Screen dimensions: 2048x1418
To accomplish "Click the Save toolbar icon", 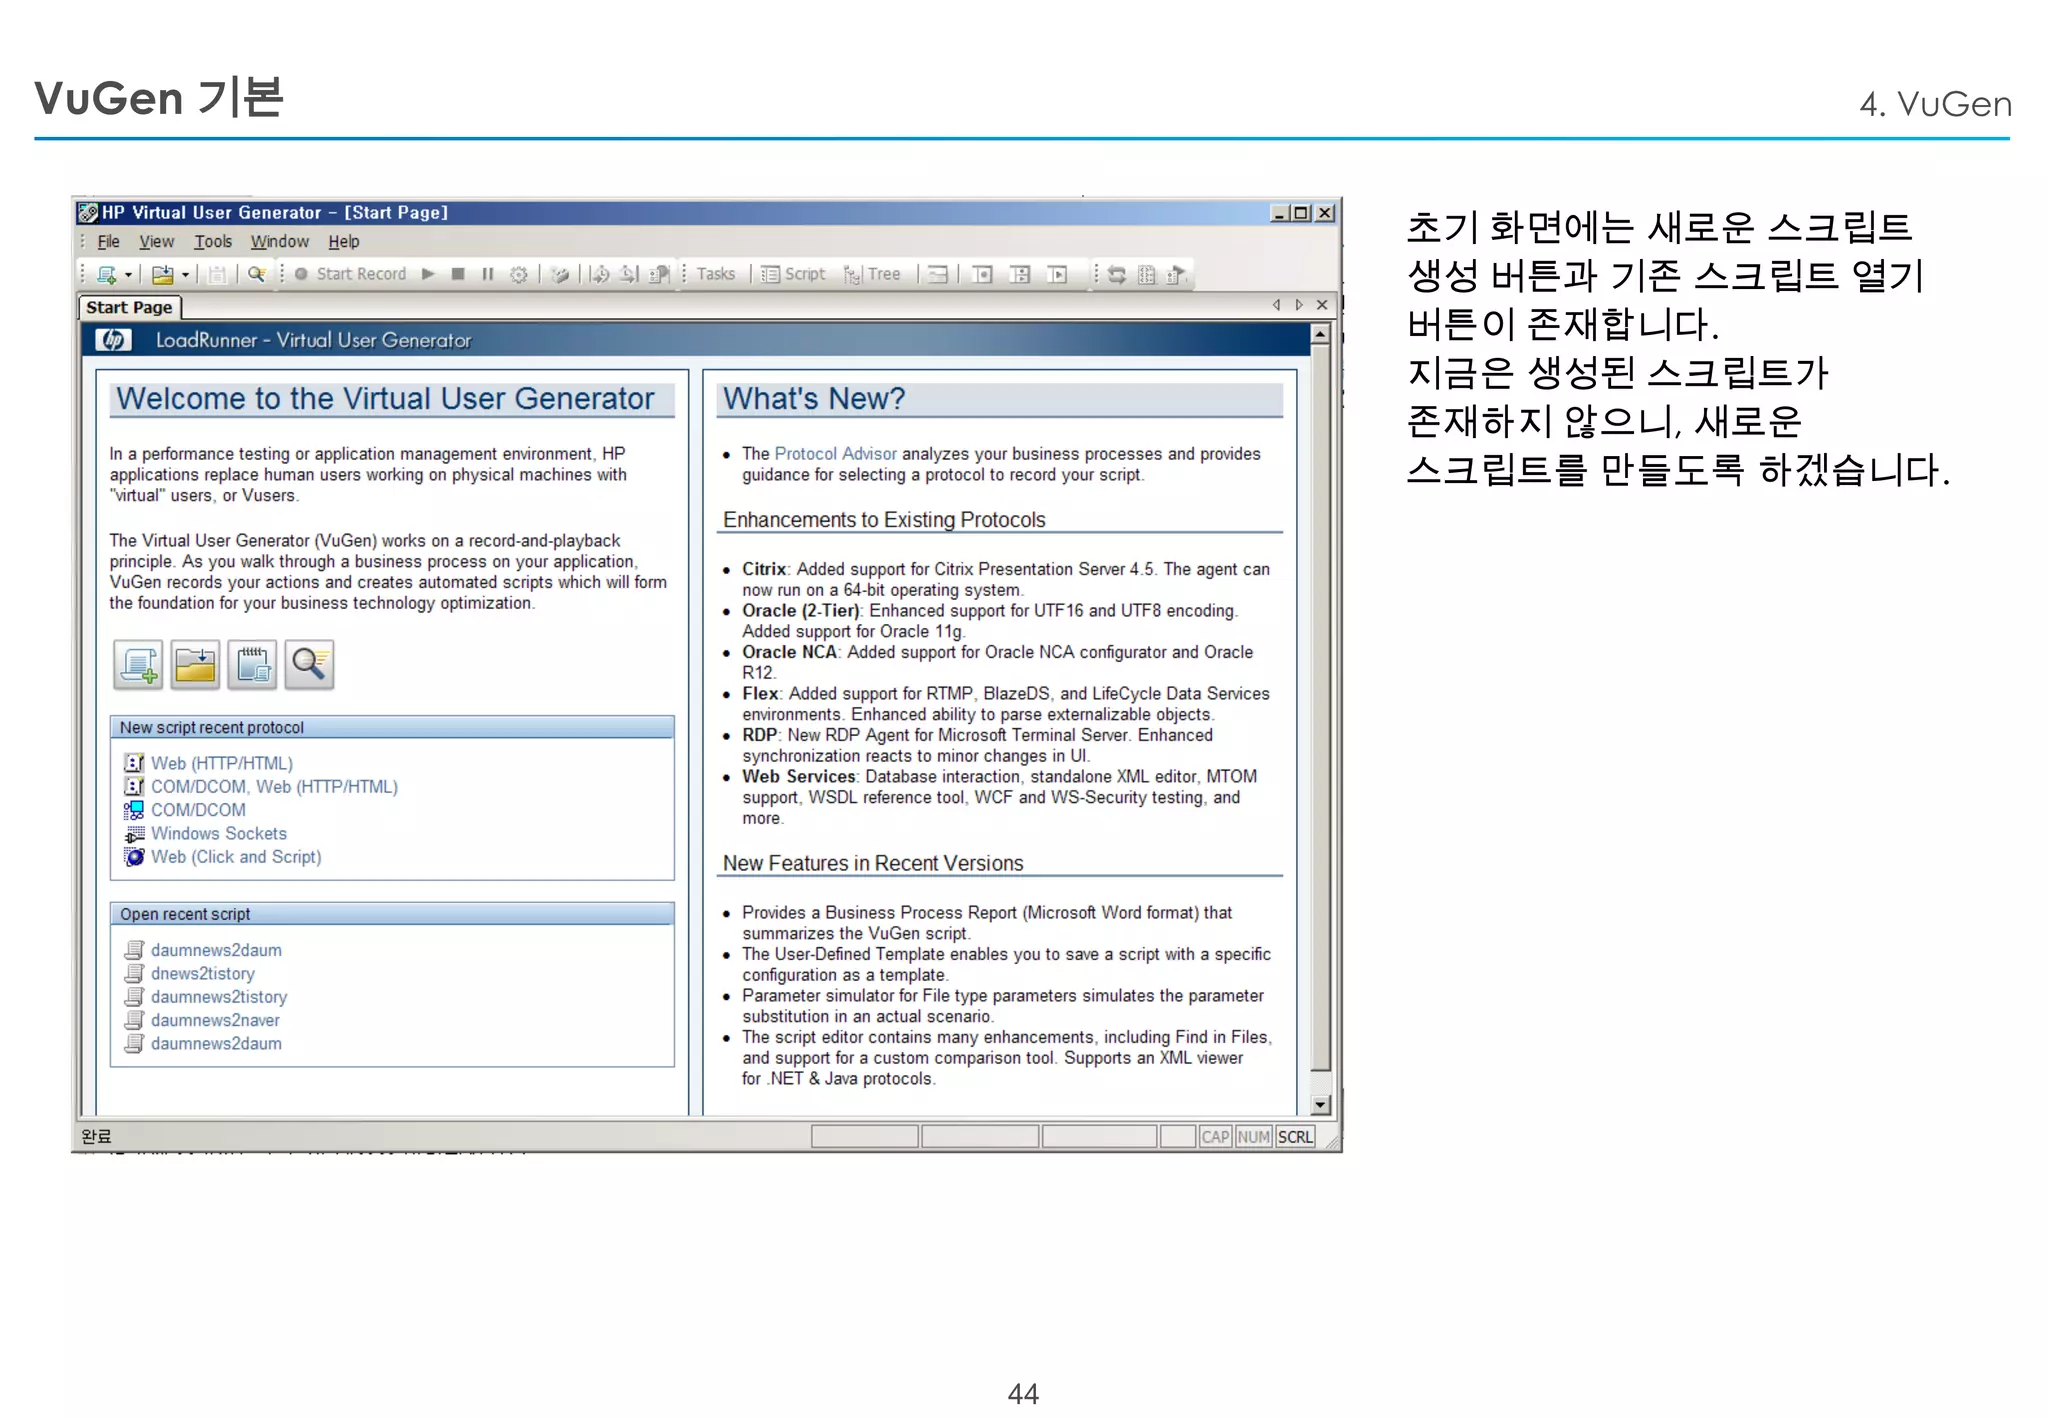I will [x=217, y=274].
